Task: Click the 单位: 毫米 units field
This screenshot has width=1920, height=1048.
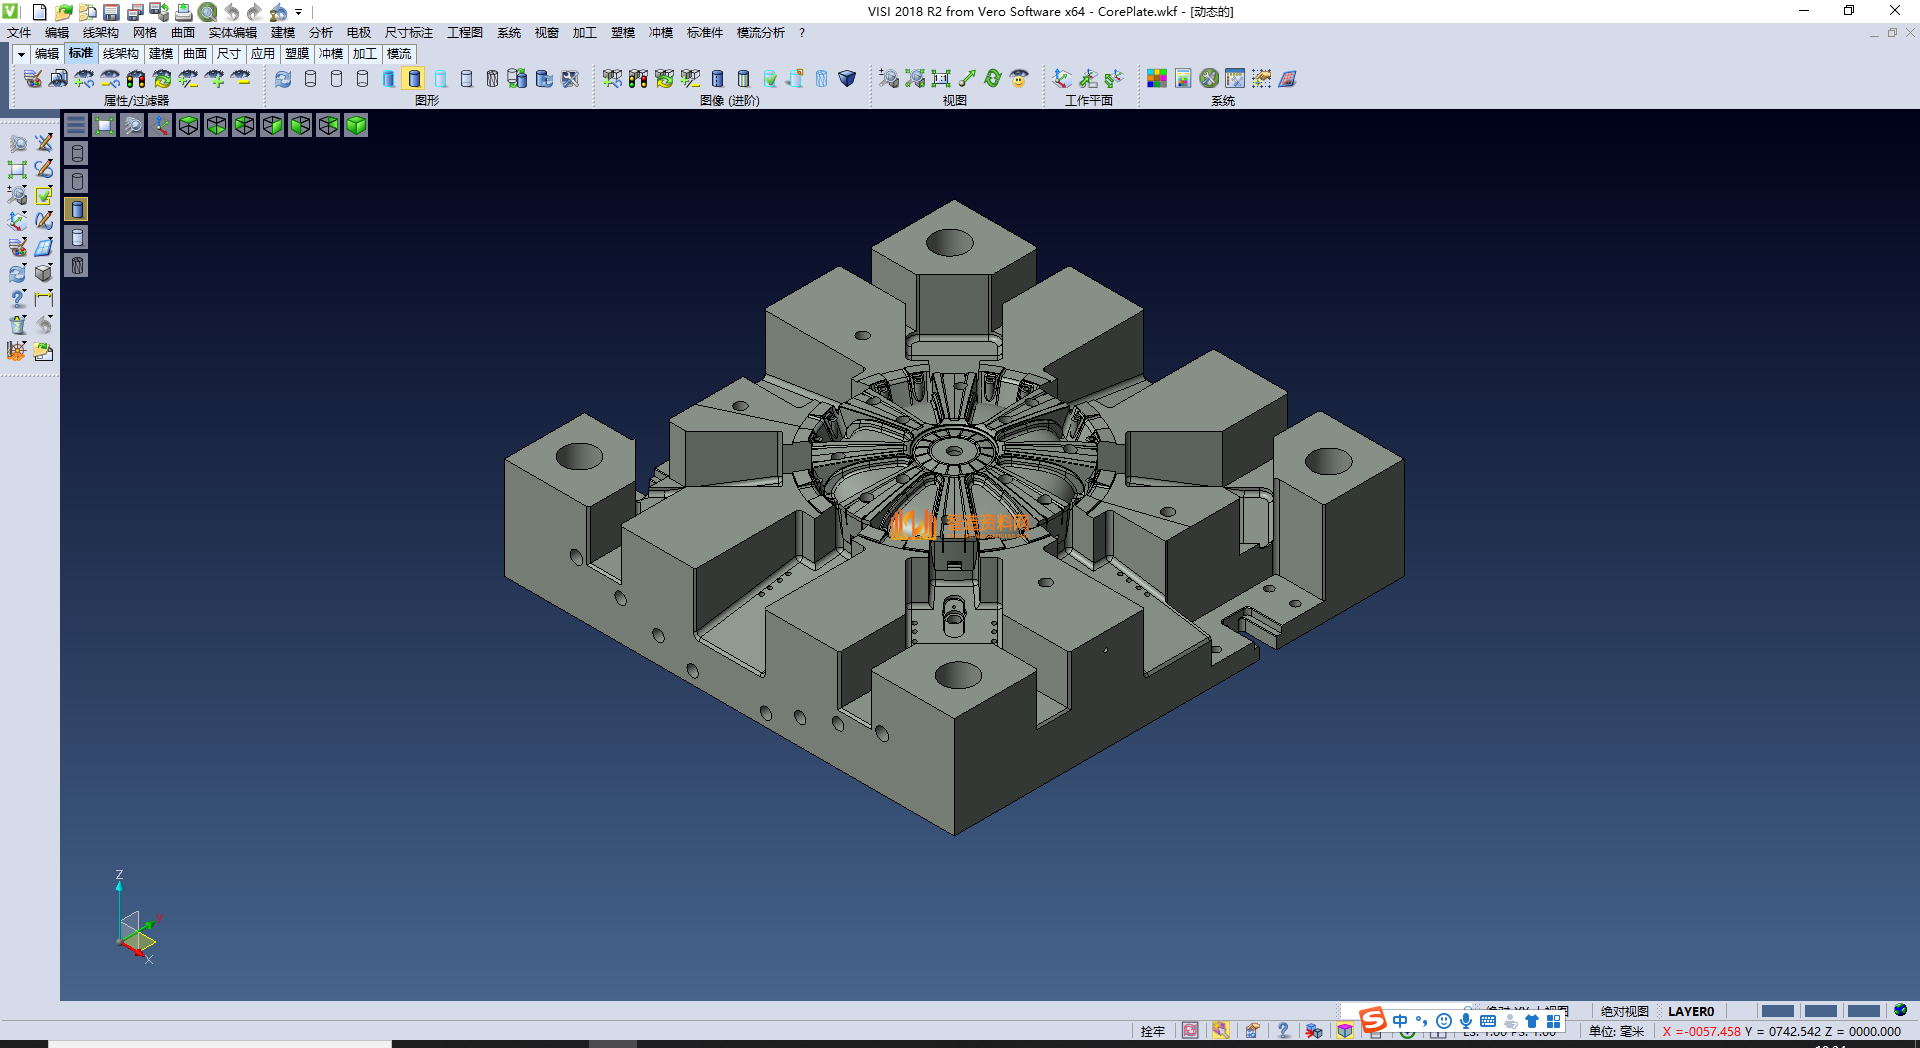Action: (1616, 1031)
